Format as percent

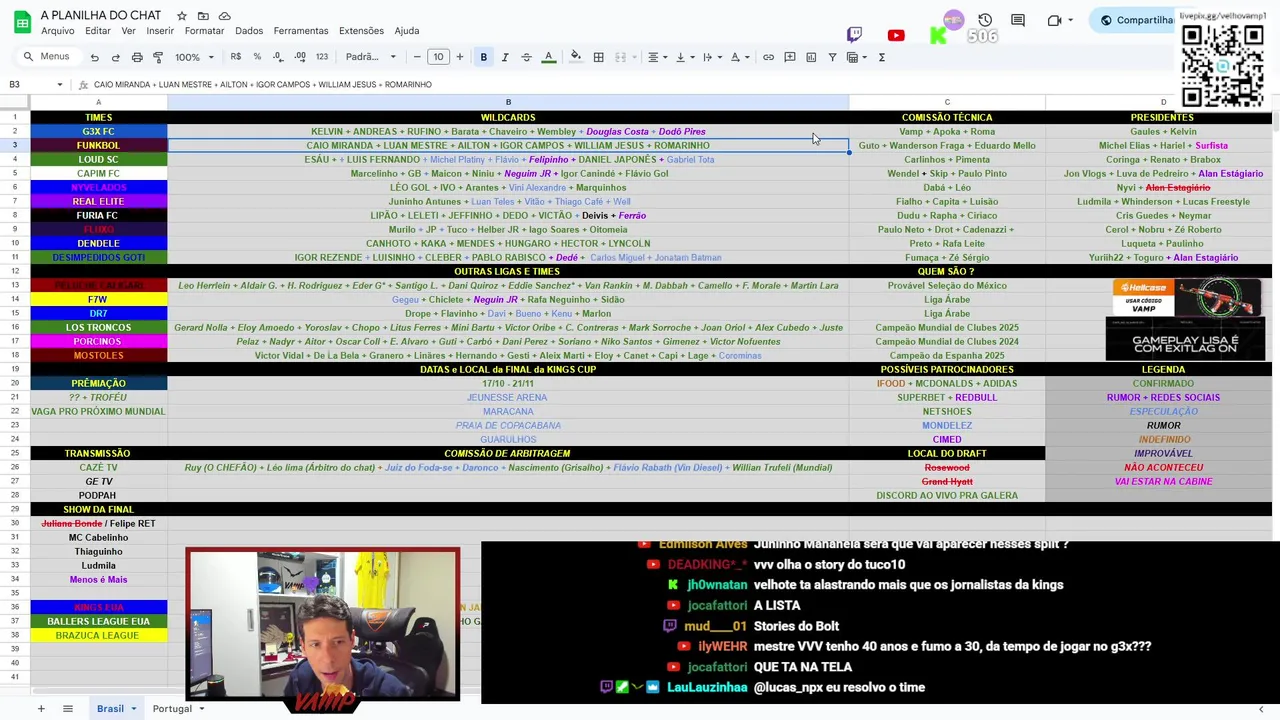point(257,57)
